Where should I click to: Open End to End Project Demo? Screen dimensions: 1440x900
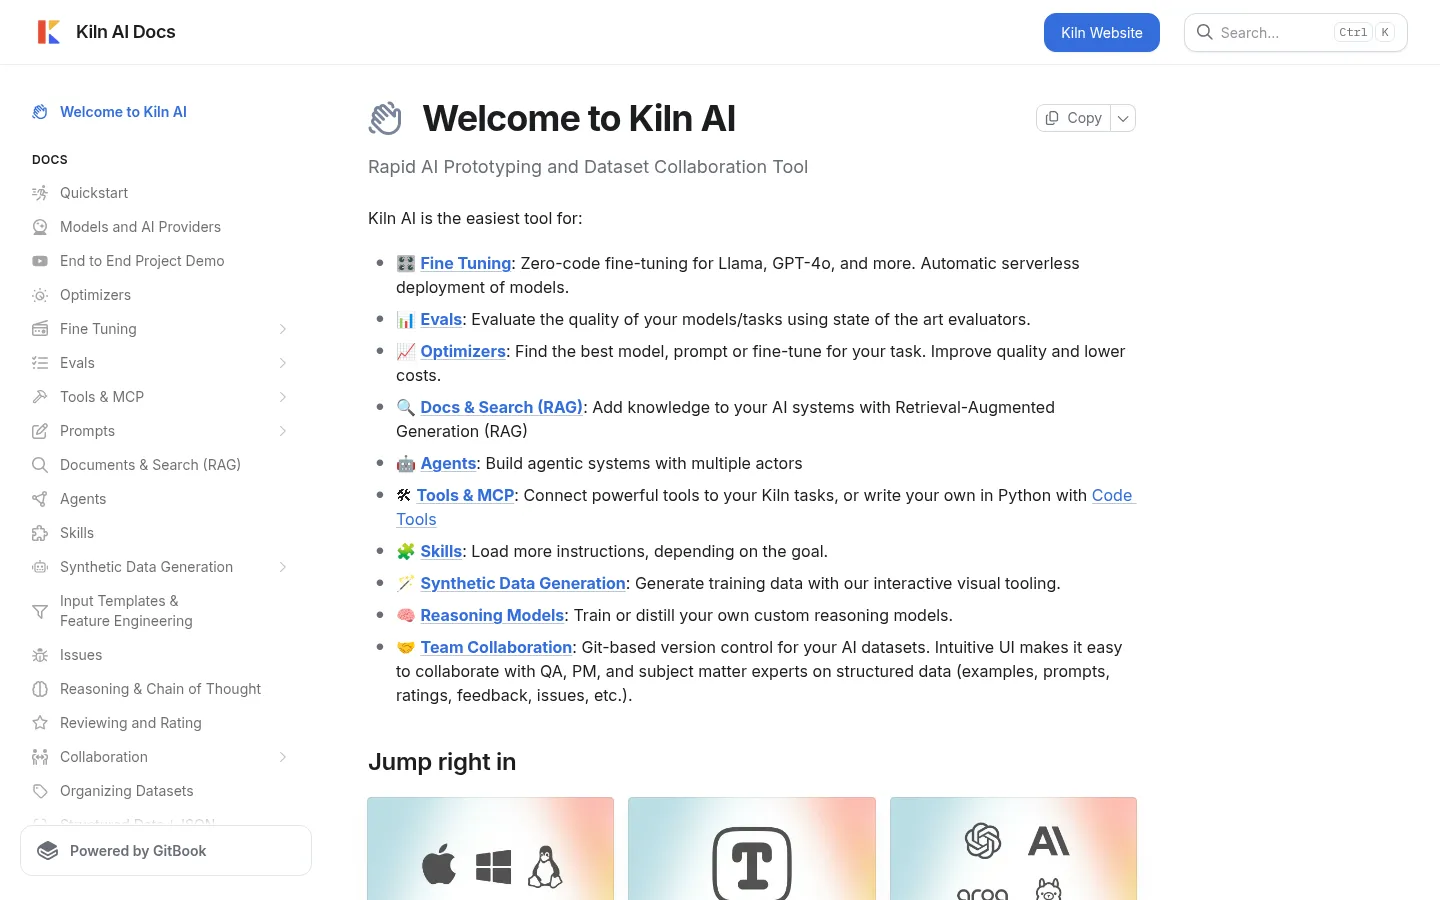(x=160, y=261)
